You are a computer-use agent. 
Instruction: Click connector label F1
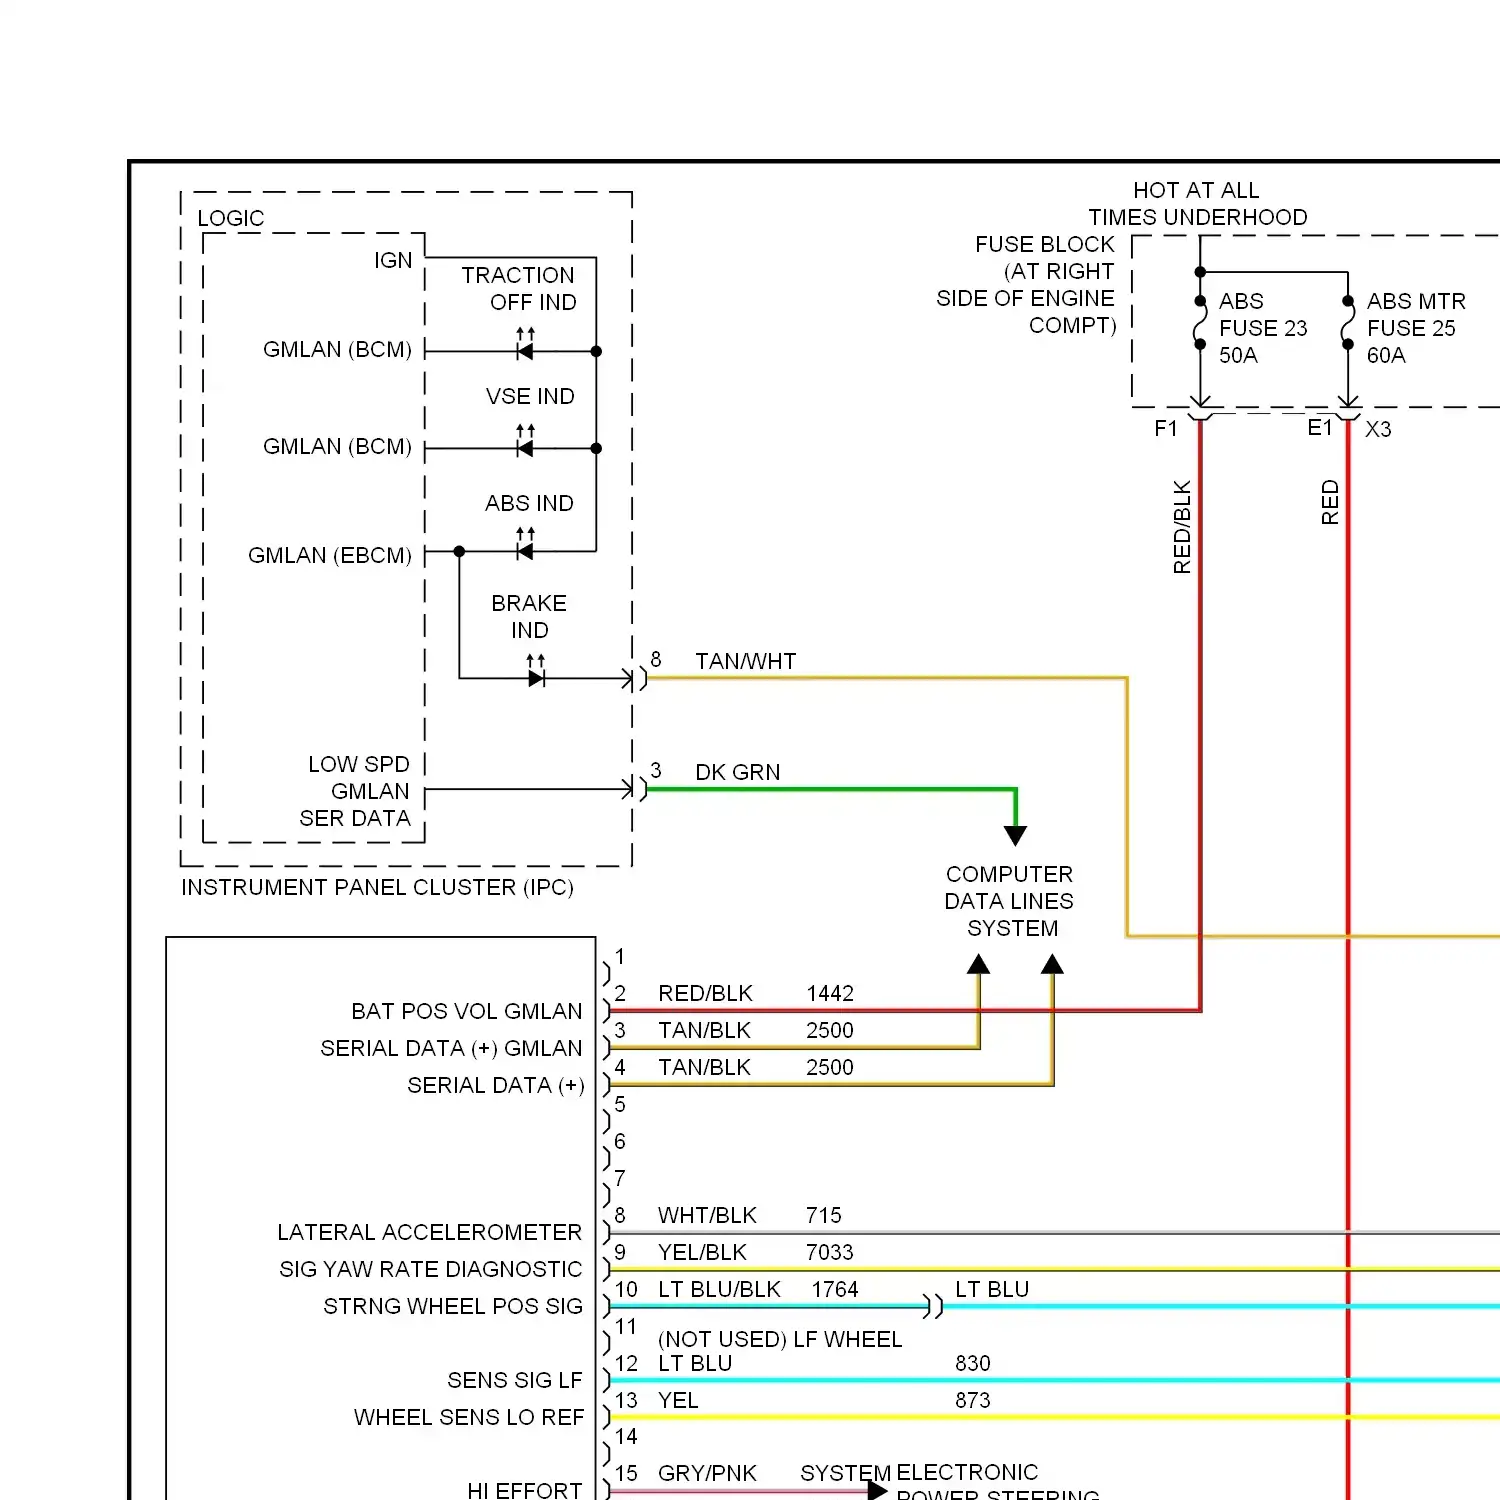click(1166, 428)
